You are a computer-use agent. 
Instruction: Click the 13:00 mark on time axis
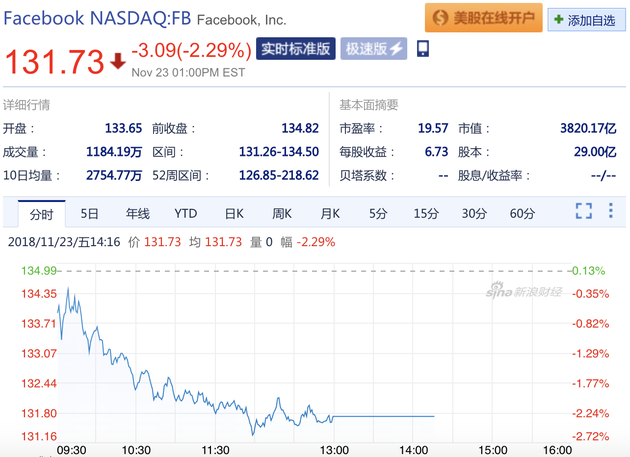point(333,450)
